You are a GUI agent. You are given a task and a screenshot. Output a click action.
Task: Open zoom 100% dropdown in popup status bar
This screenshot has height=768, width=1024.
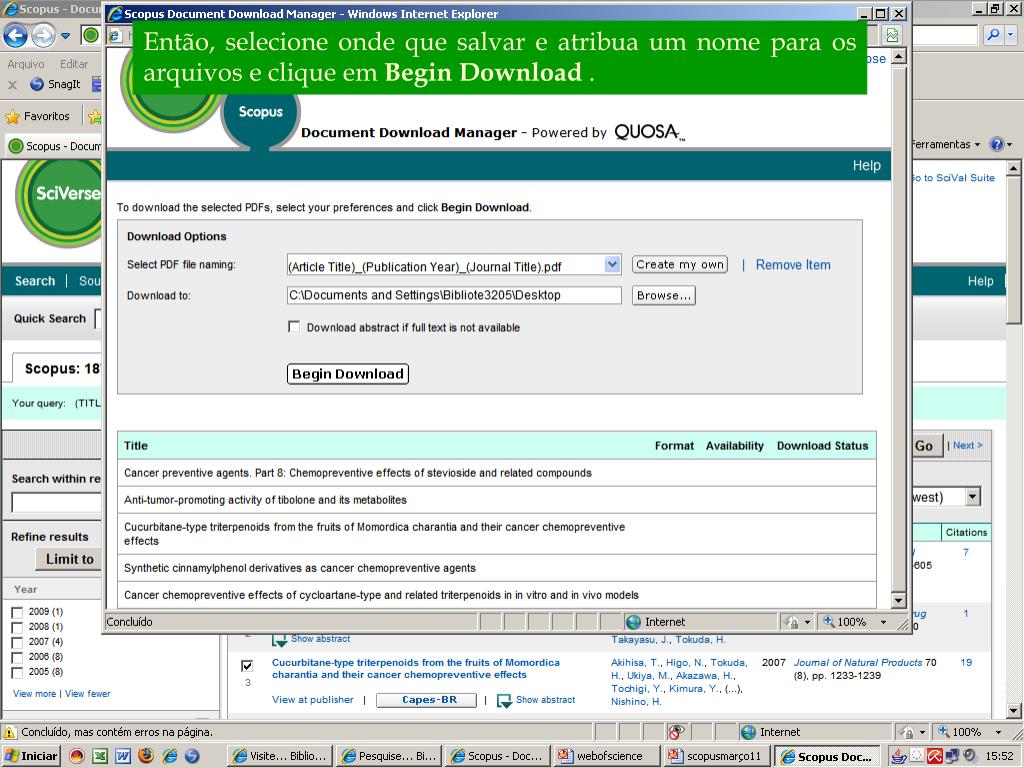point(883,622)
